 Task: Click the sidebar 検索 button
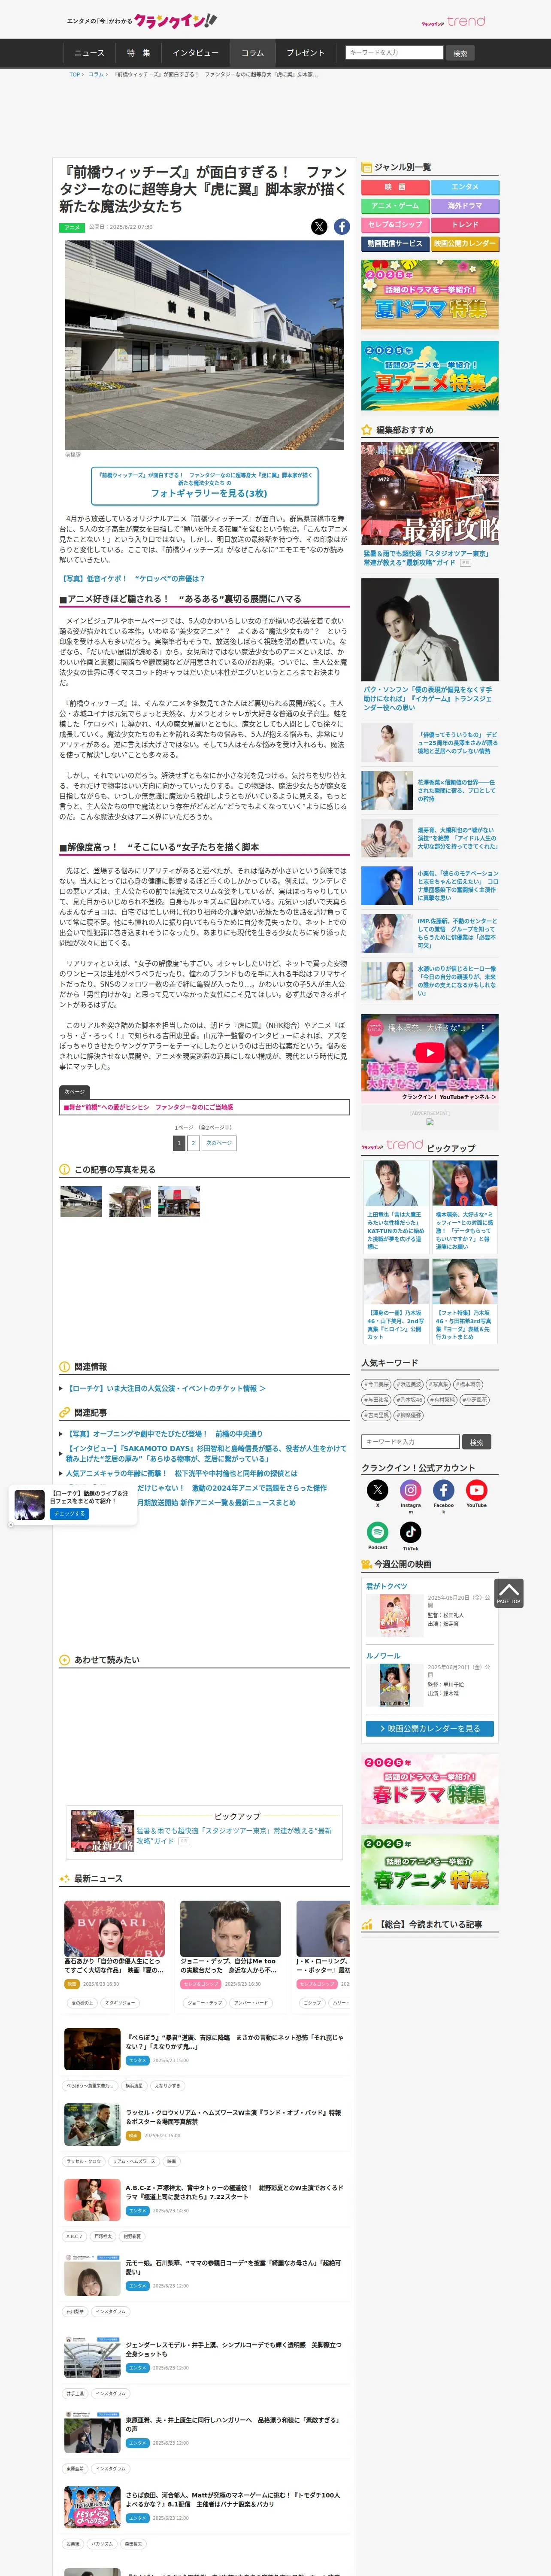[477, 1442]
